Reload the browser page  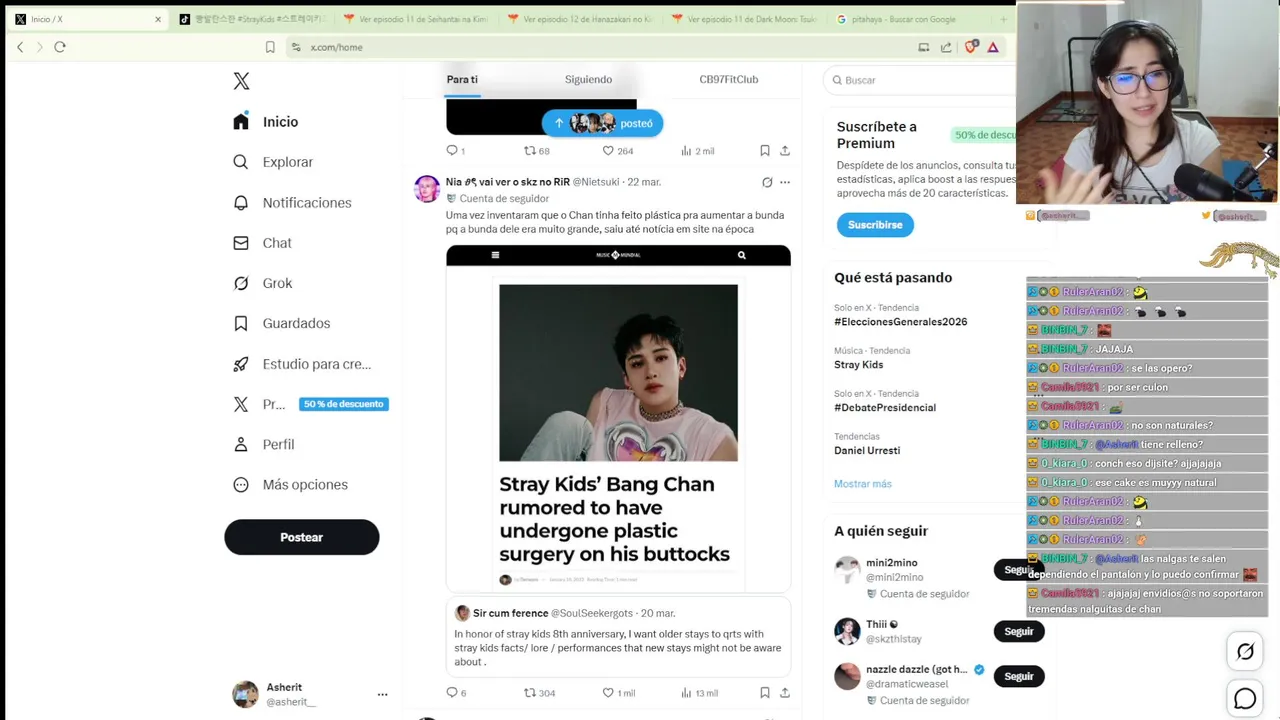[x=60, y=47]
